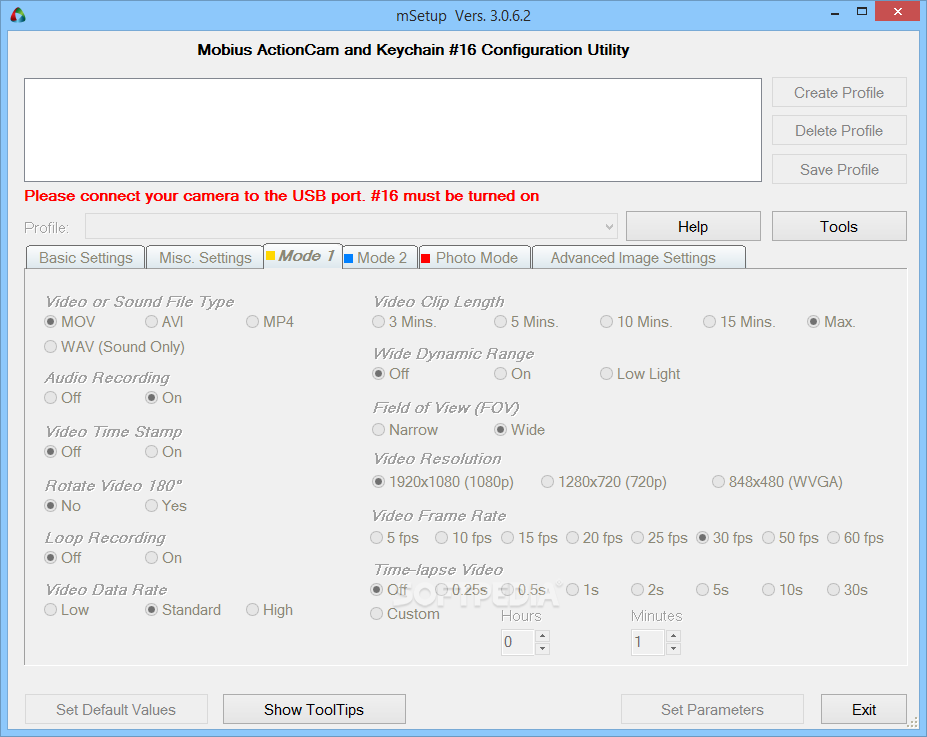This screenshot has width=927, height=737.
Task: Set time-lapse interval to 30s
Action: 848,590
